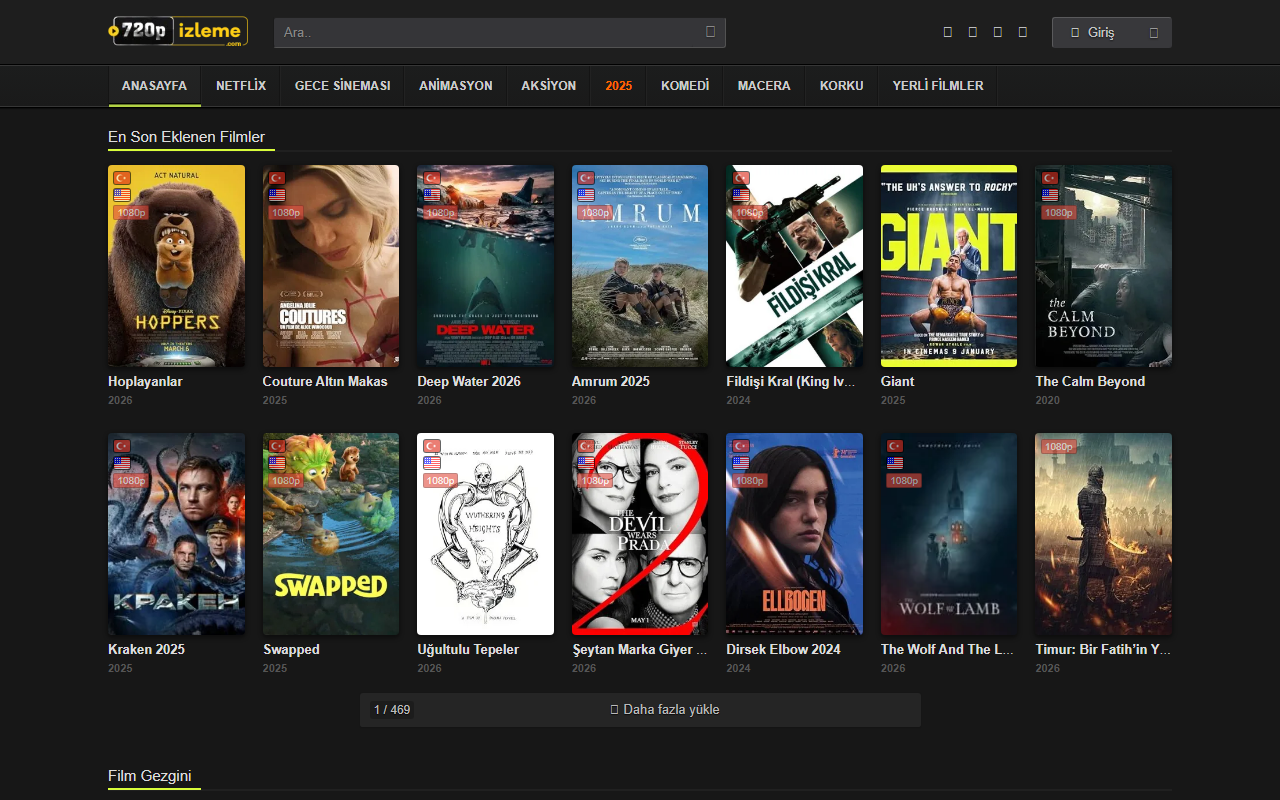Click the Turkish flag on The Calm Beyond poster

click(x=1049, y=178)
